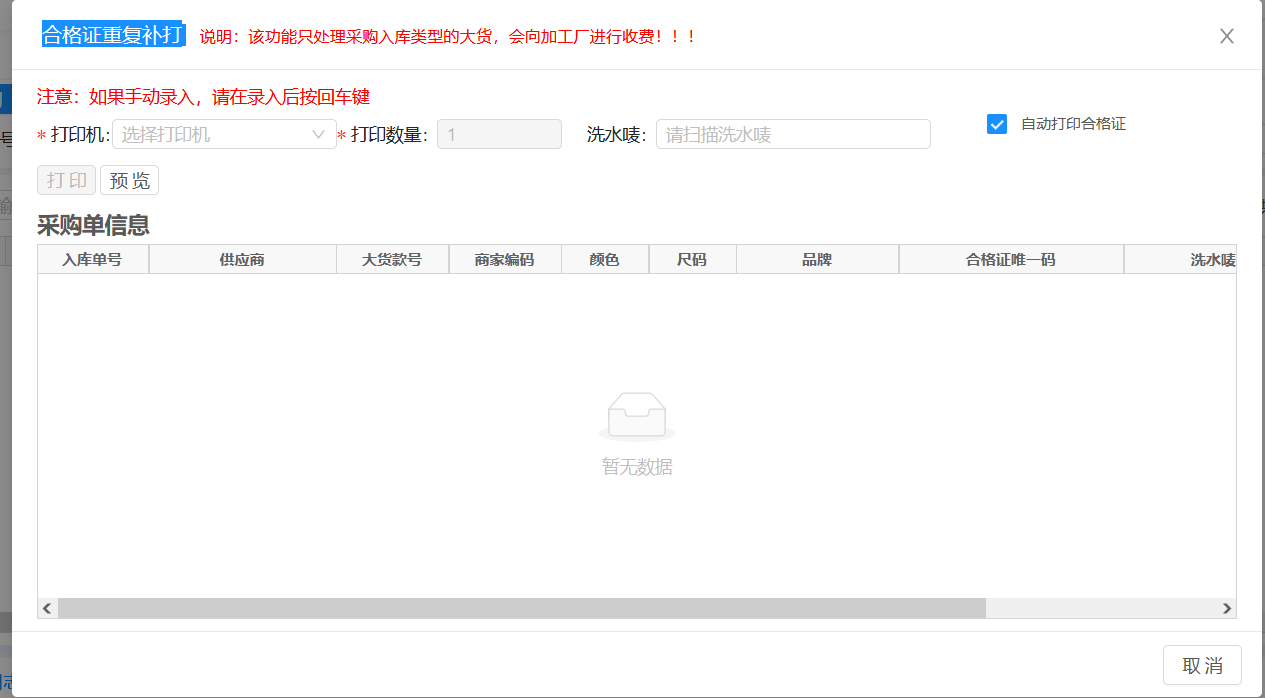This screenshot has height=698, width=1265.
Task: Click the horizontal scrollbar thumb
Action: point(520,608)
